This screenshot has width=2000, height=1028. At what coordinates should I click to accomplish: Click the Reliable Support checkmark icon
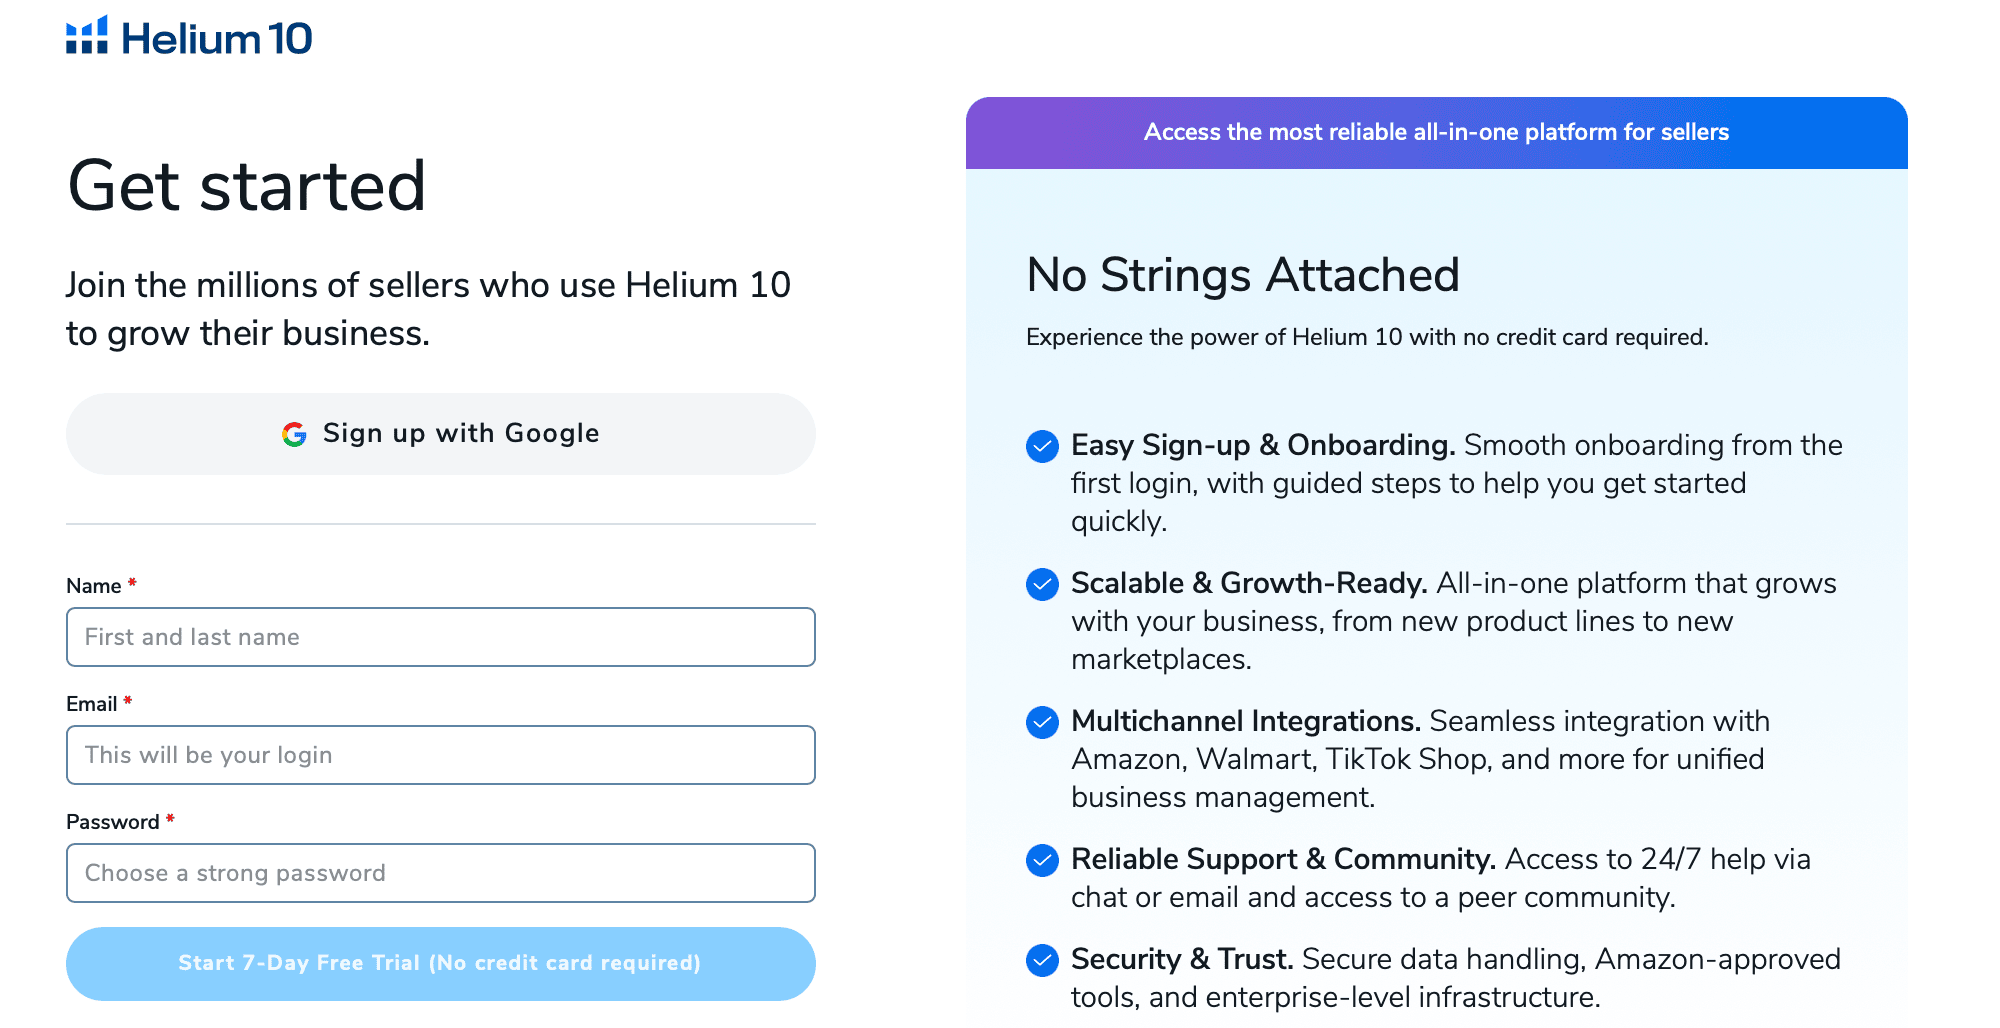click(x=1042, y=860)
